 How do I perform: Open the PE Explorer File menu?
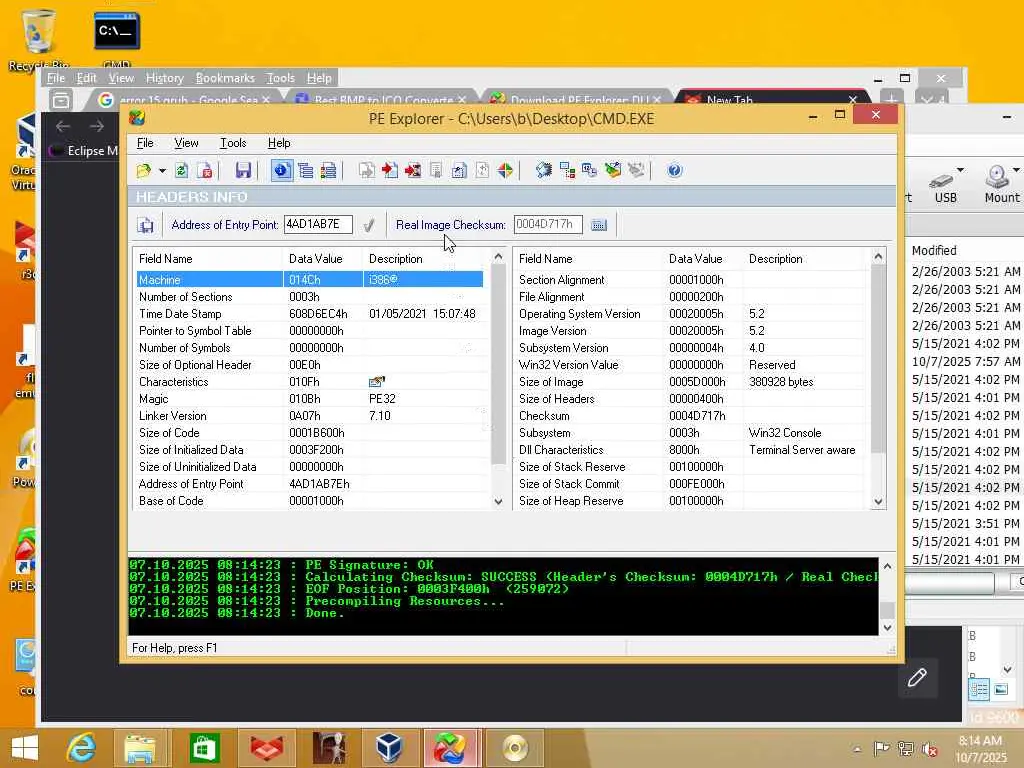coord(145,143)
